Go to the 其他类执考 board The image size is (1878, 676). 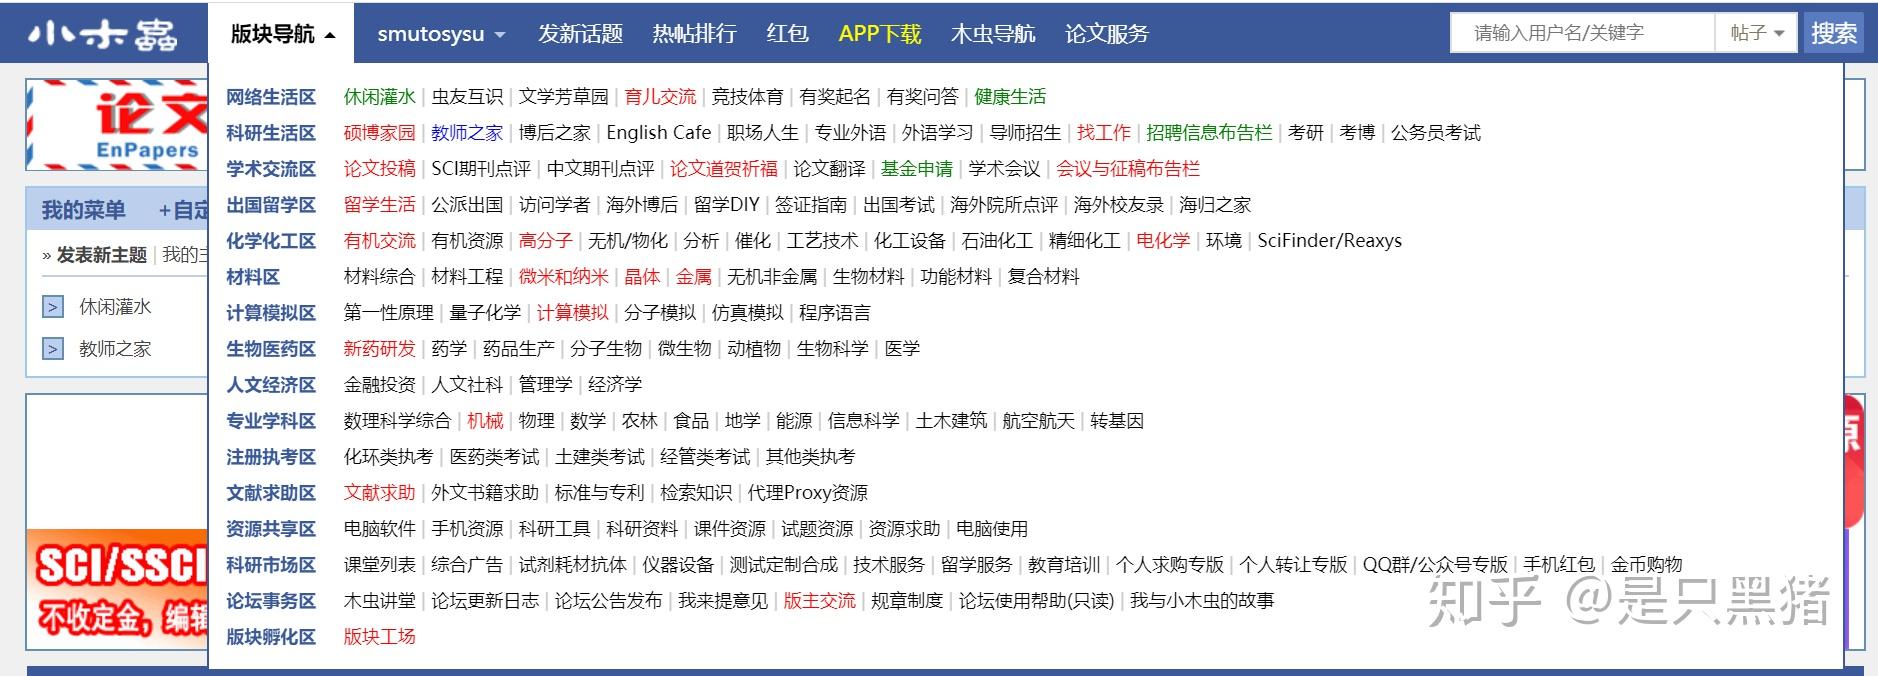(x=811, y=457)
